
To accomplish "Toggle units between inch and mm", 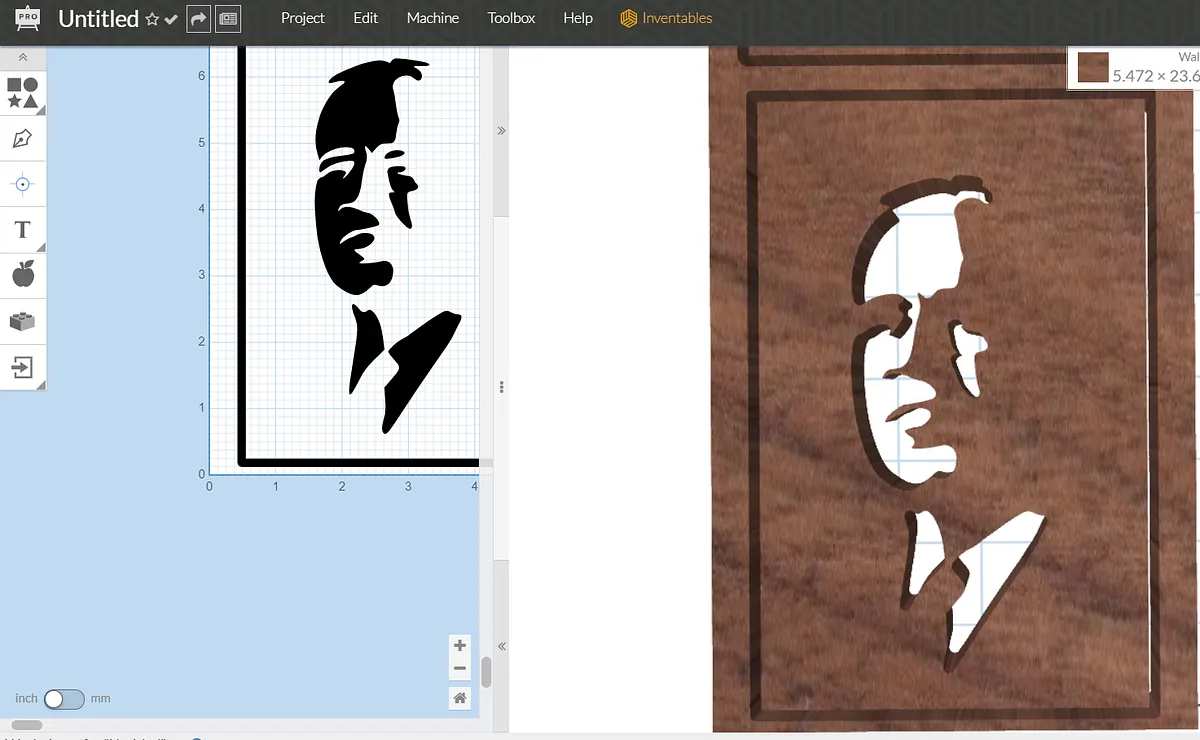I will (64, 698).
